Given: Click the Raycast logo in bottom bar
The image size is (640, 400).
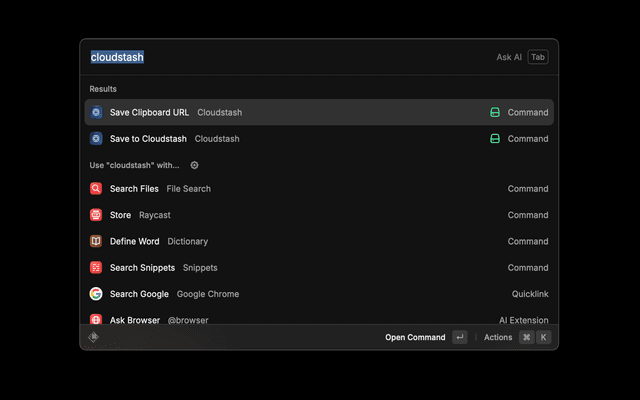Looking at the screenshot, I should tap(93, 337).
